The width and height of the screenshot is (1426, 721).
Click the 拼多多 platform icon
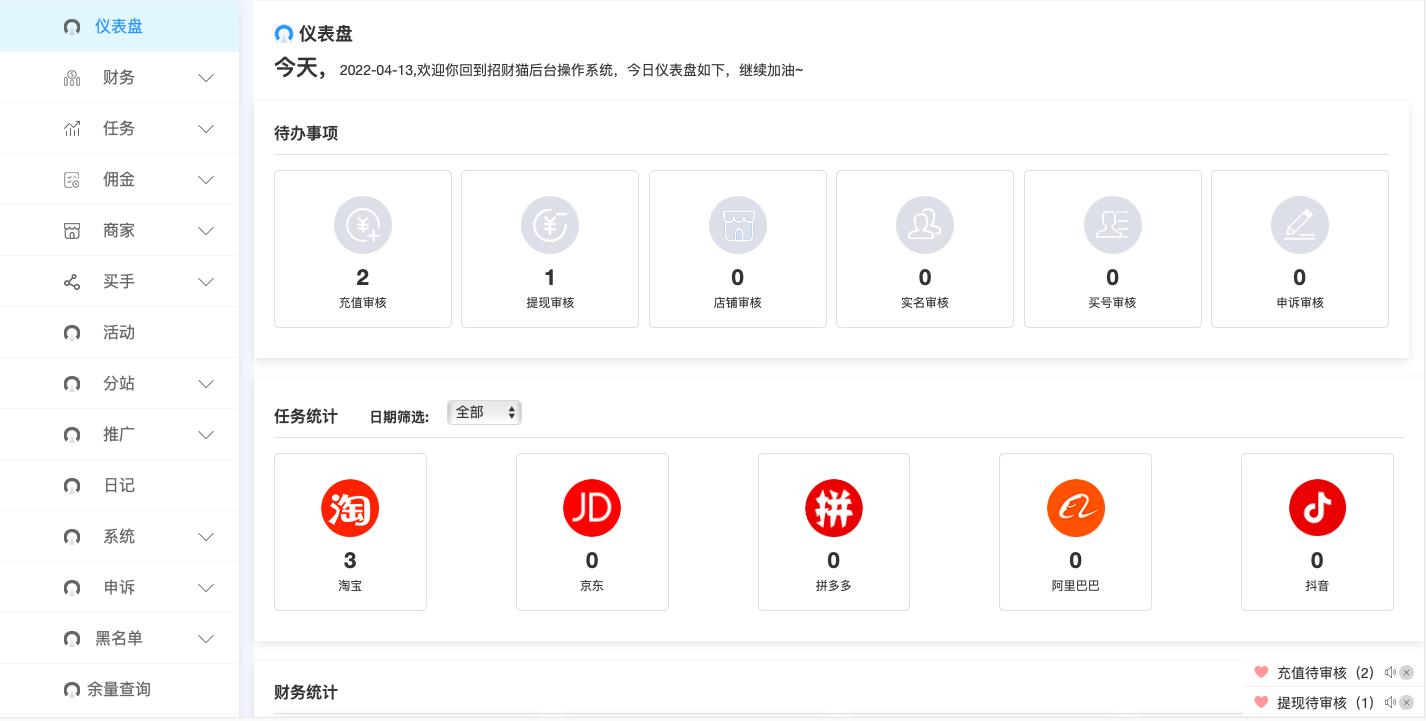pos(834,508)
